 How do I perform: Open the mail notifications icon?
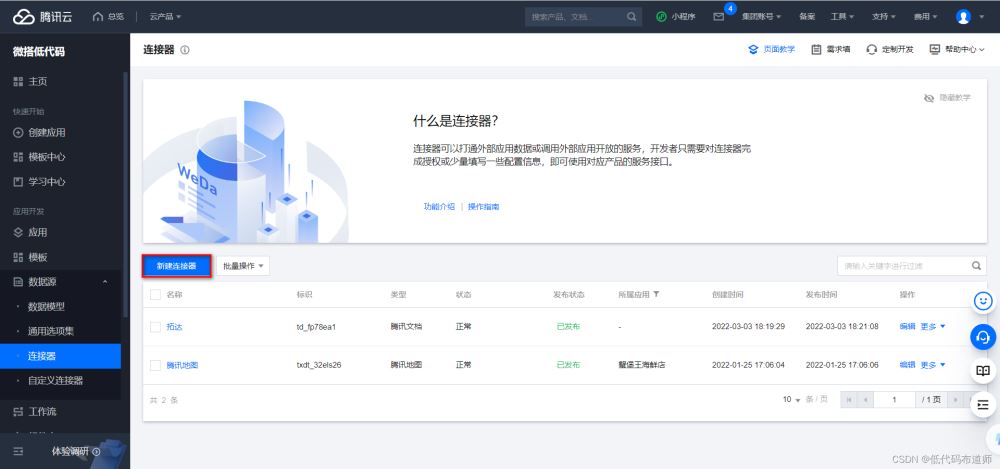[x=719, y=17]
